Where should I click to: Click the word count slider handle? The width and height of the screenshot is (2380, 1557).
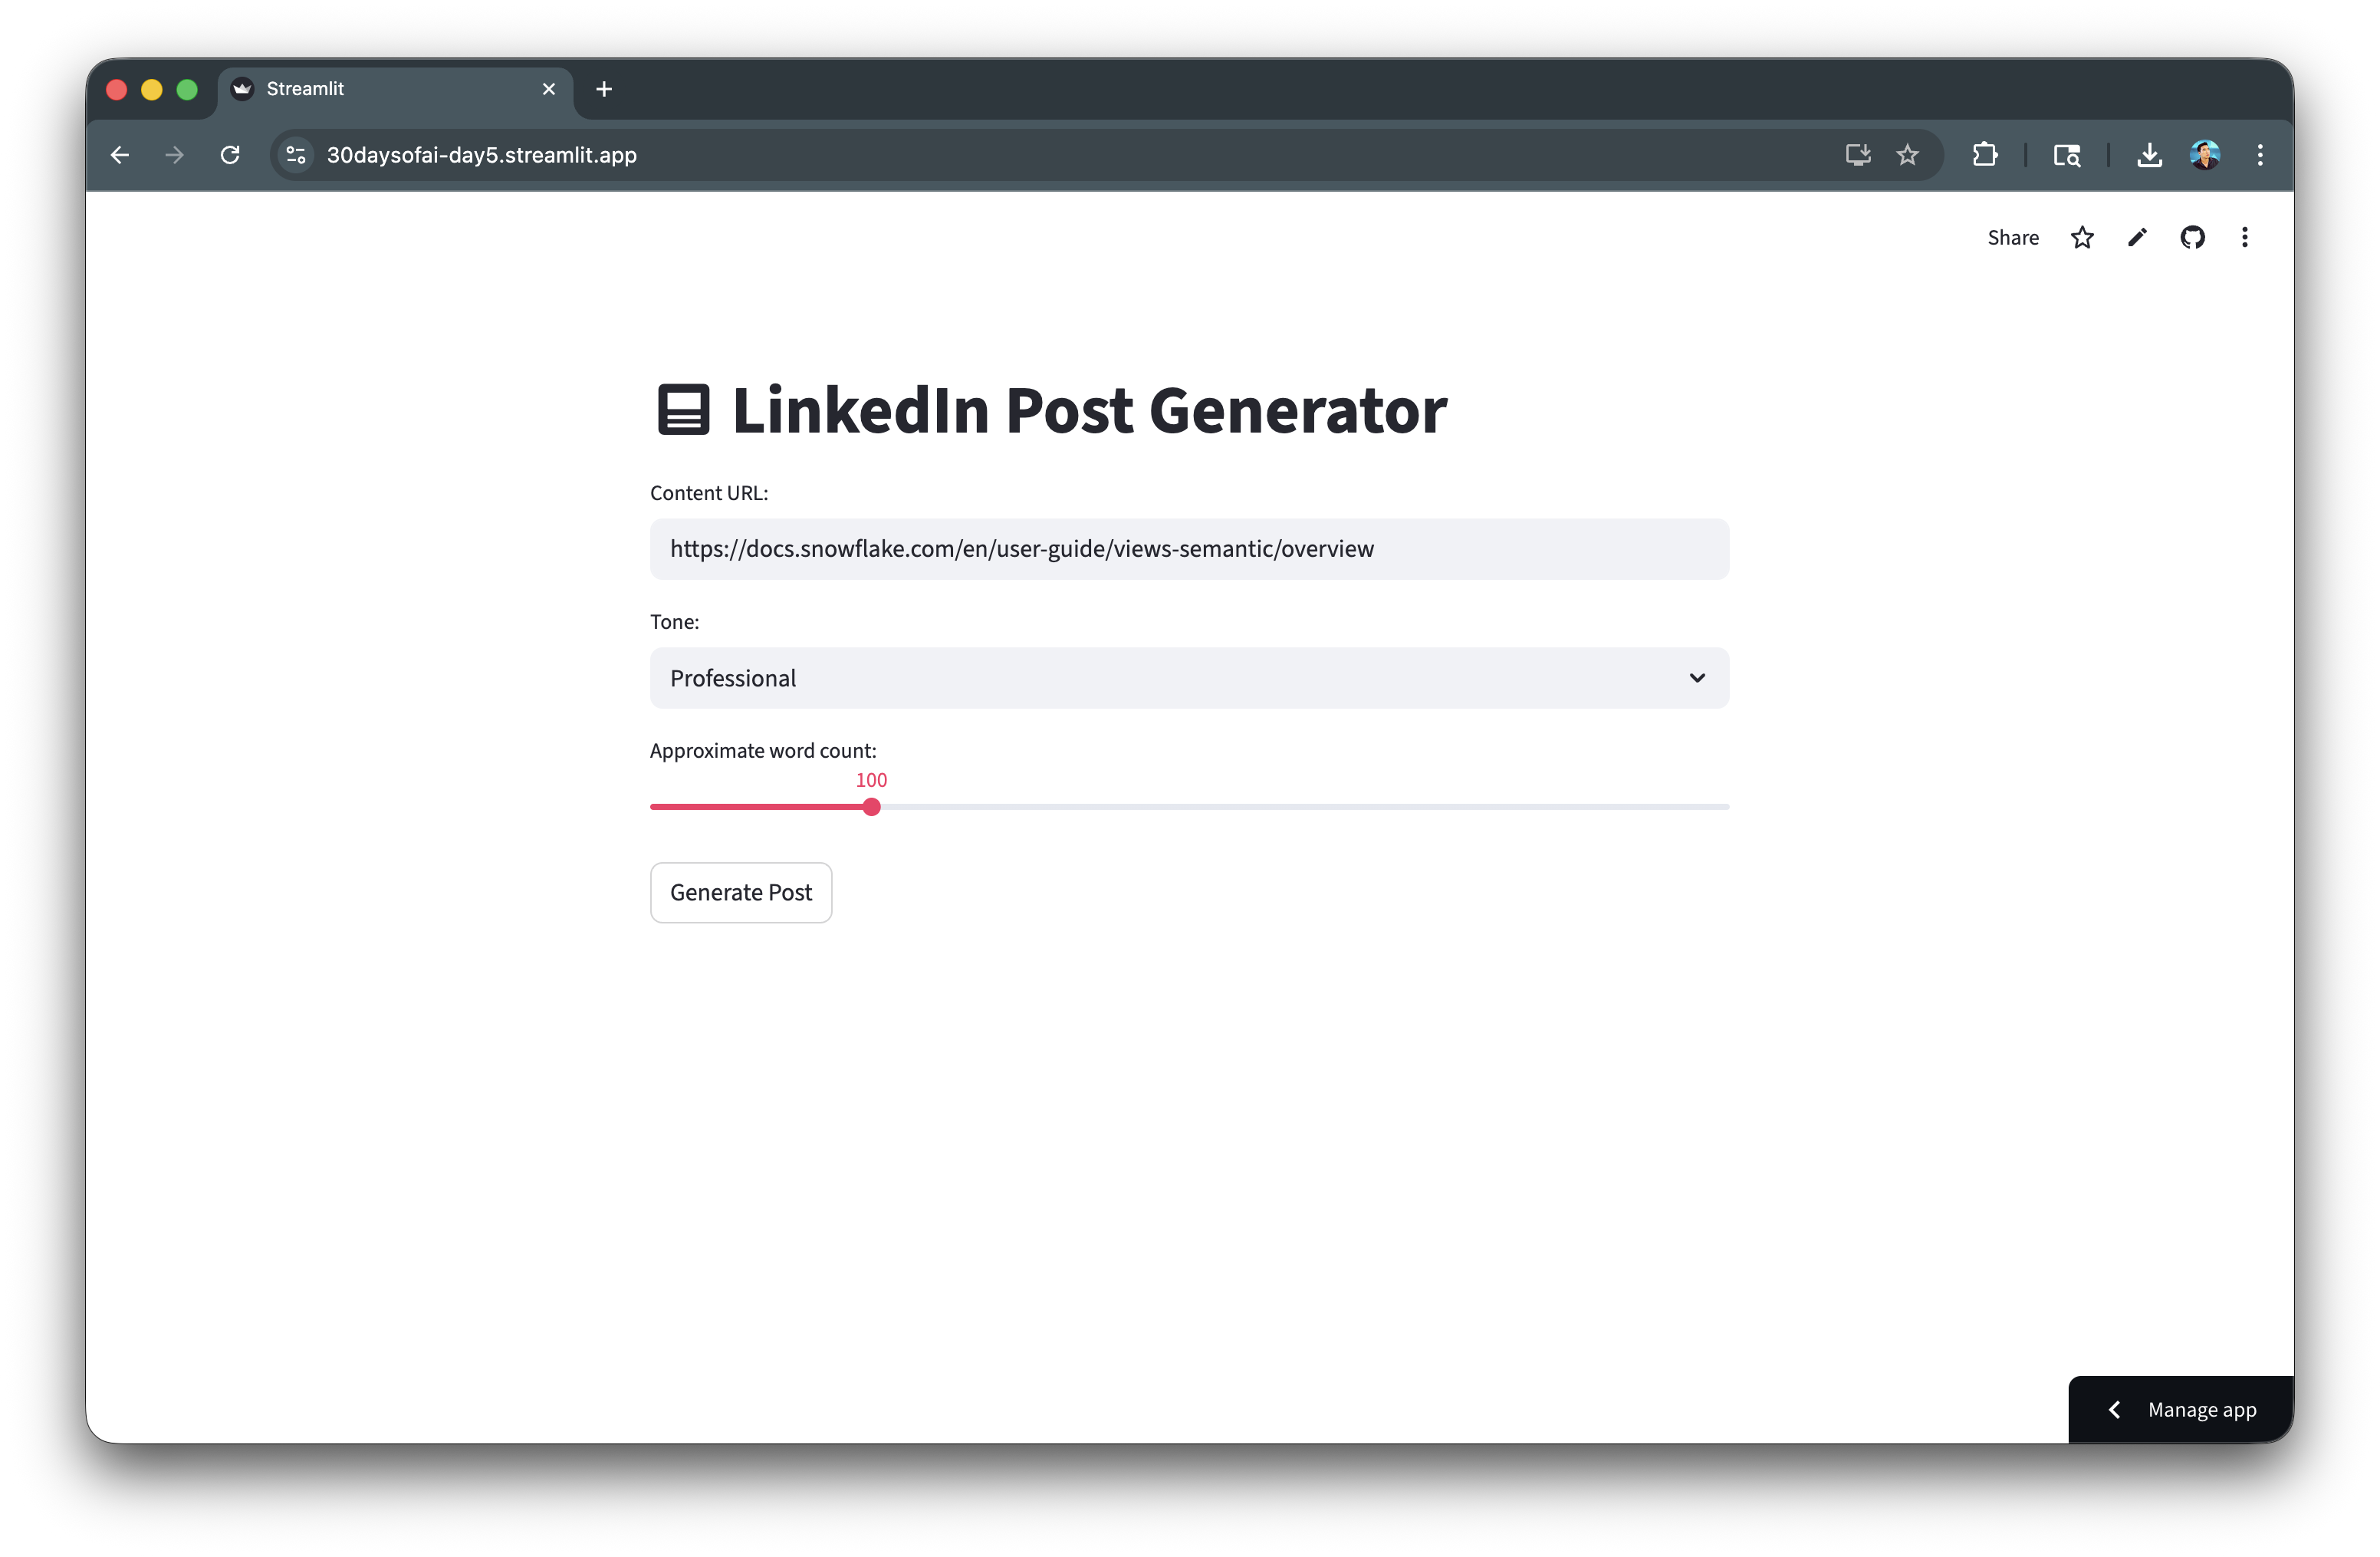871,807
